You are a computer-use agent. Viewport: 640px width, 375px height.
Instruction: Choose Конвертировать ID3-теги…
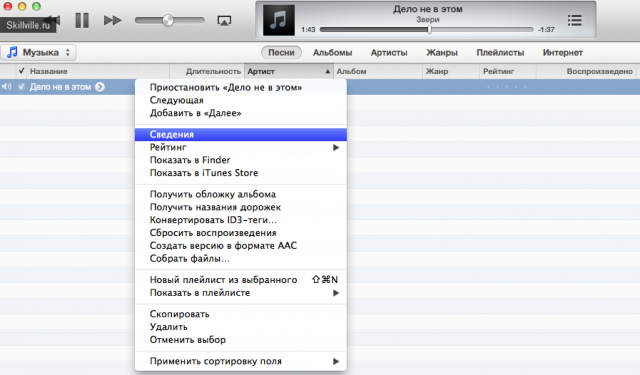pyautogui.click(x=241, y=220)
